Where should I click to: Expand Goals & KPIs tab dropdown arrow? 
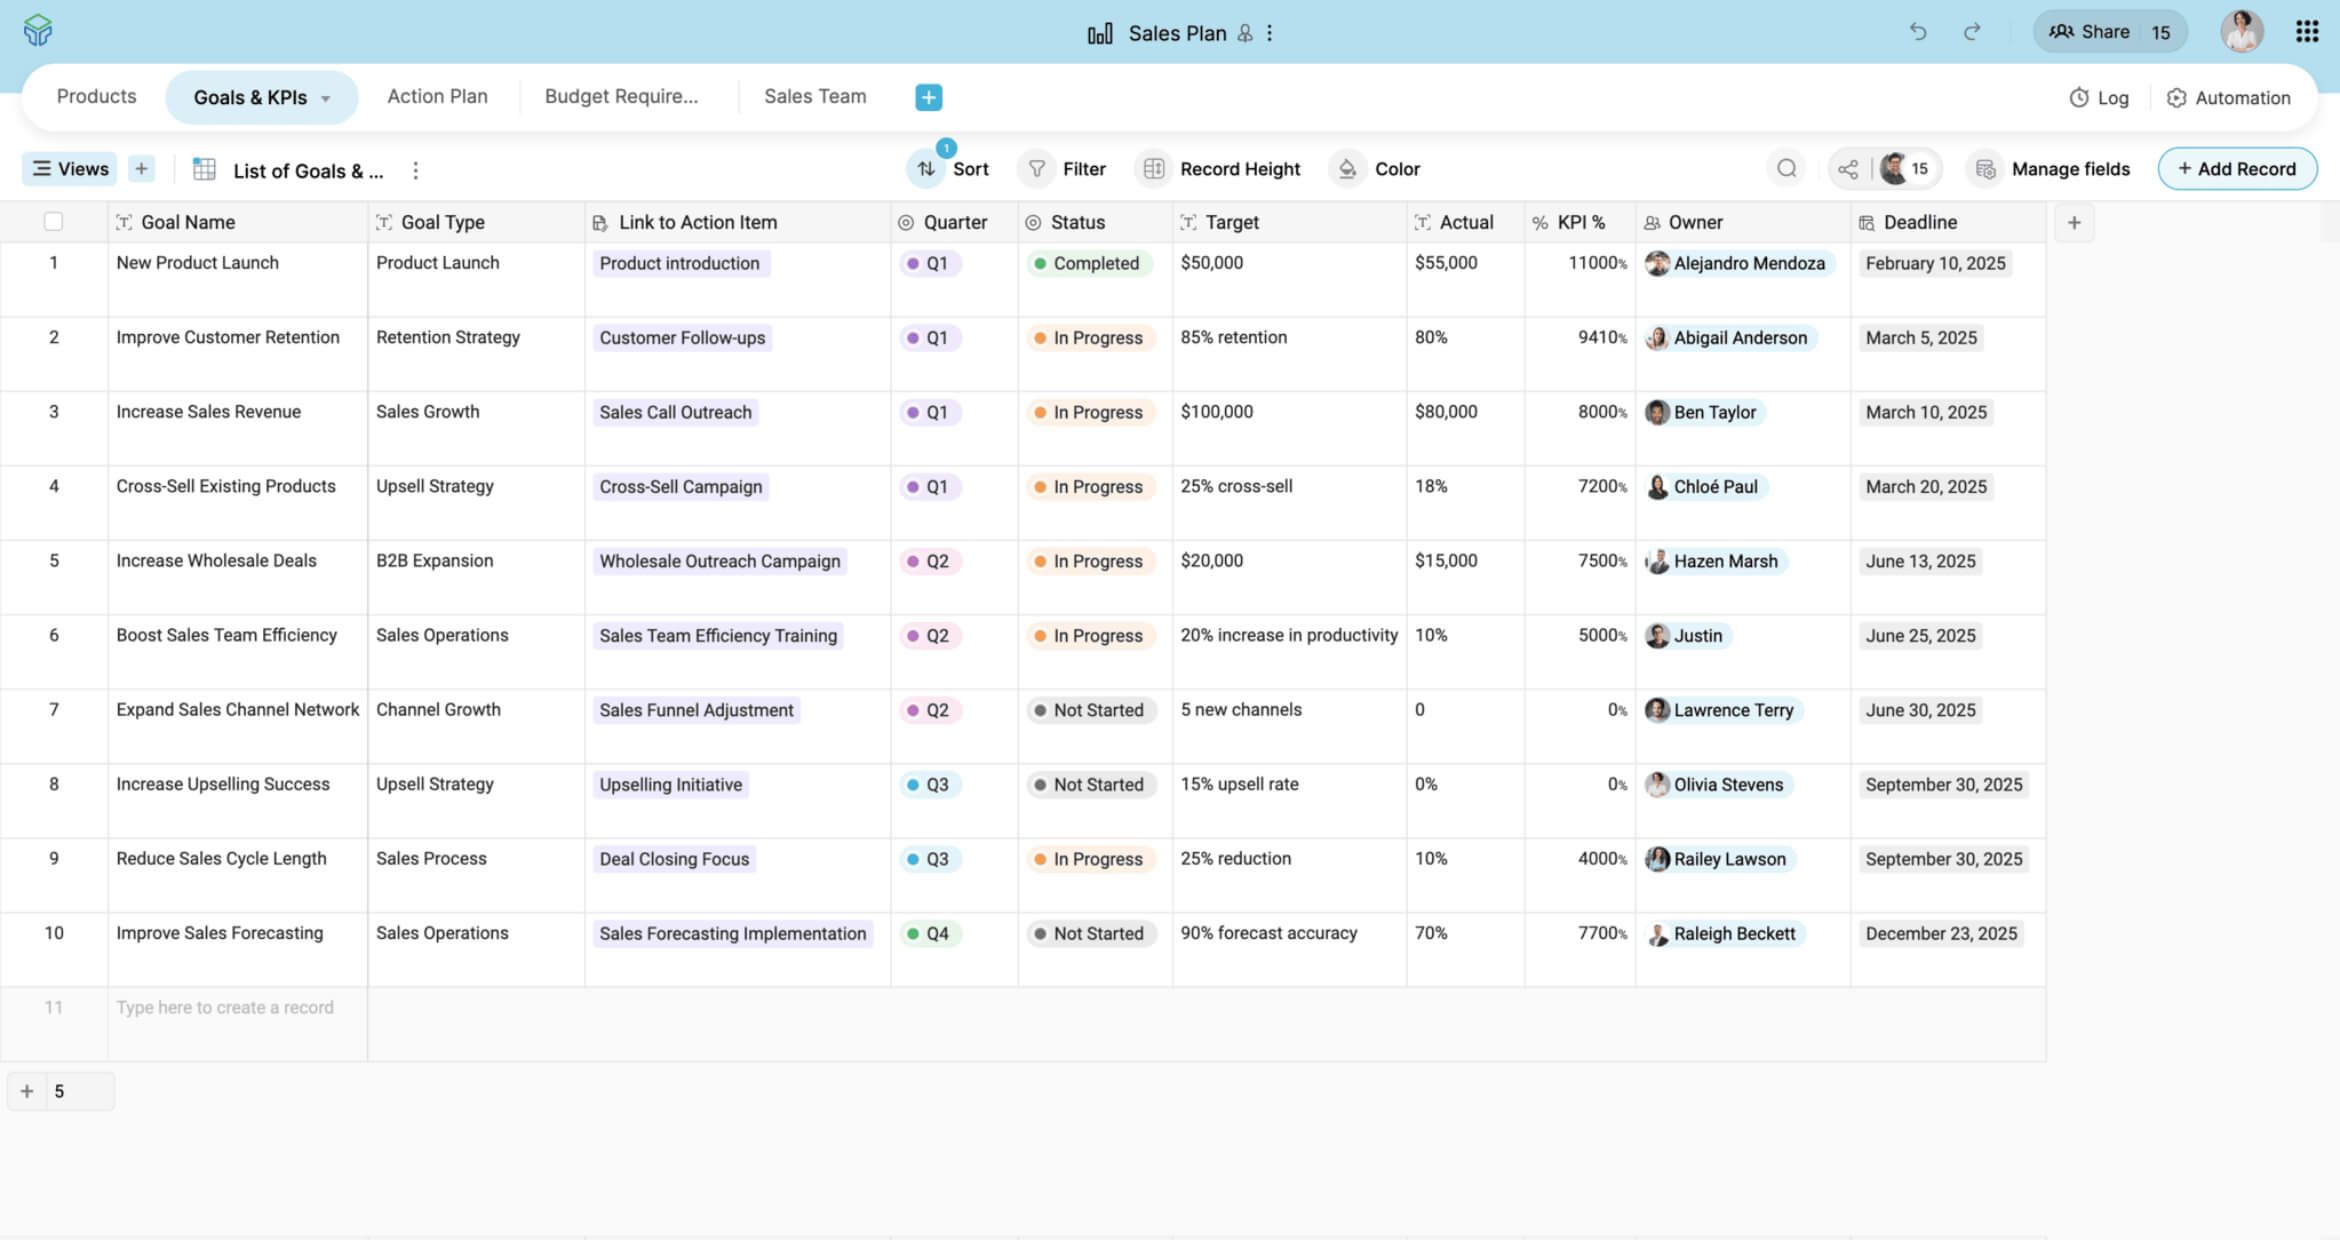pos(326,98)
